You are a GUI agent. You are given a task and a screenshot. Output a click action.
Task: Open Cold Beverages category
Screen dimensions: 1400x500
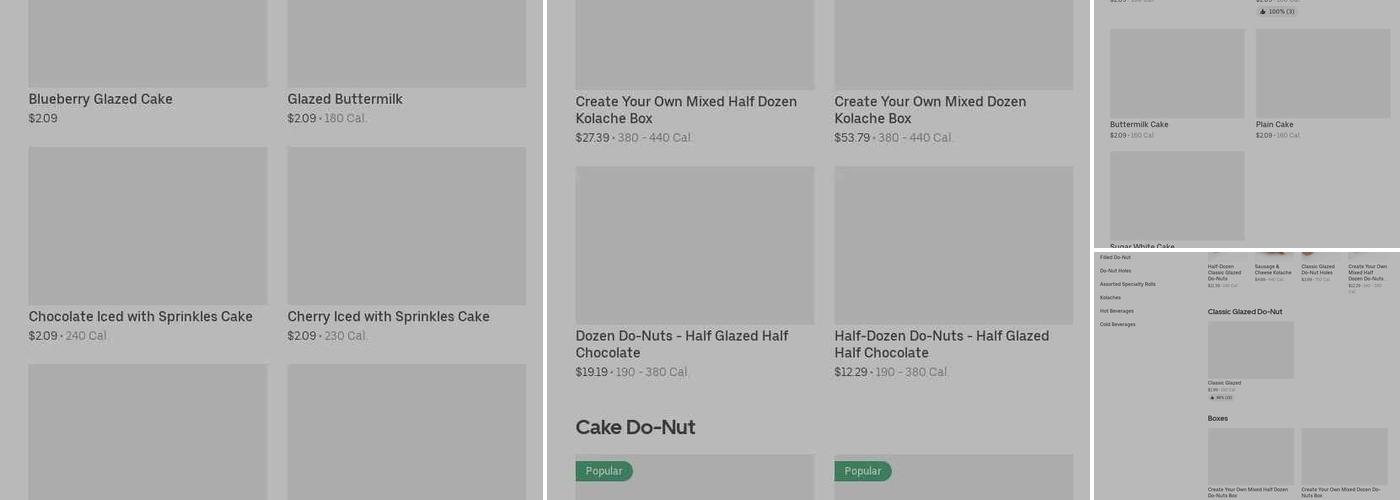coord(1117,324)
